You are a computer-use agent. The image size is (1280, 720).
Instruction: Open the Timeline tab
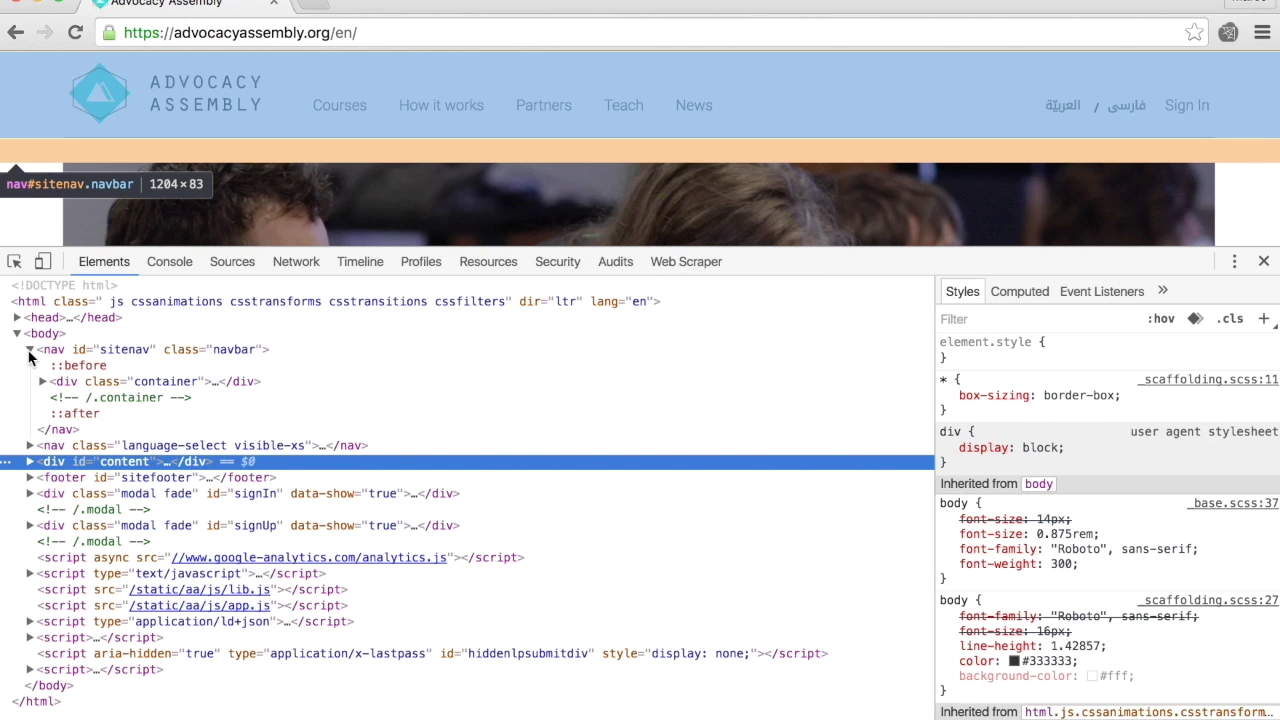(x=360, y=261)
